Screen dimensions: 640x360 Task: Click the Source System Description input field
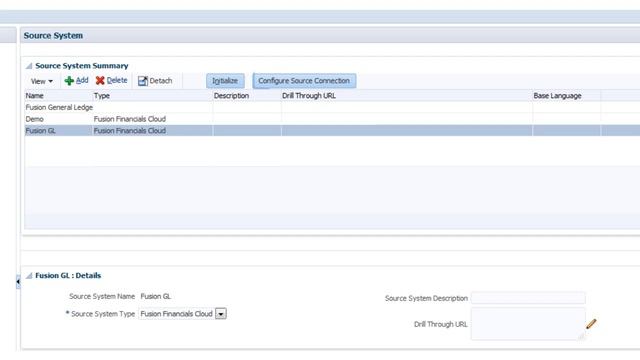[528, 298]
